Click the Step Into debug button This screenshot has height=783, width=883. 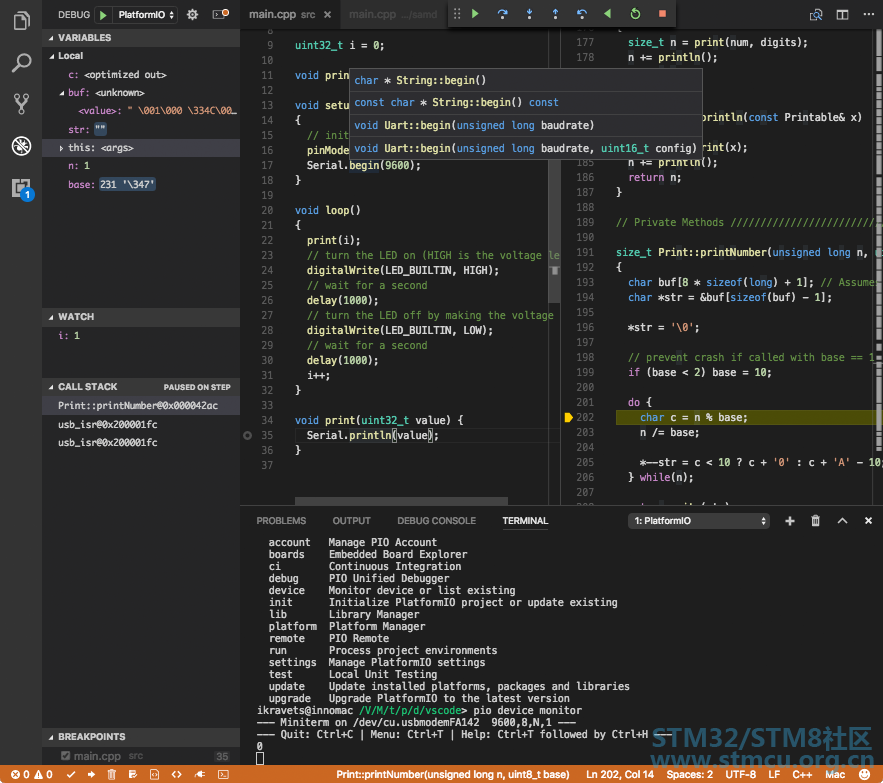[529, 14]
